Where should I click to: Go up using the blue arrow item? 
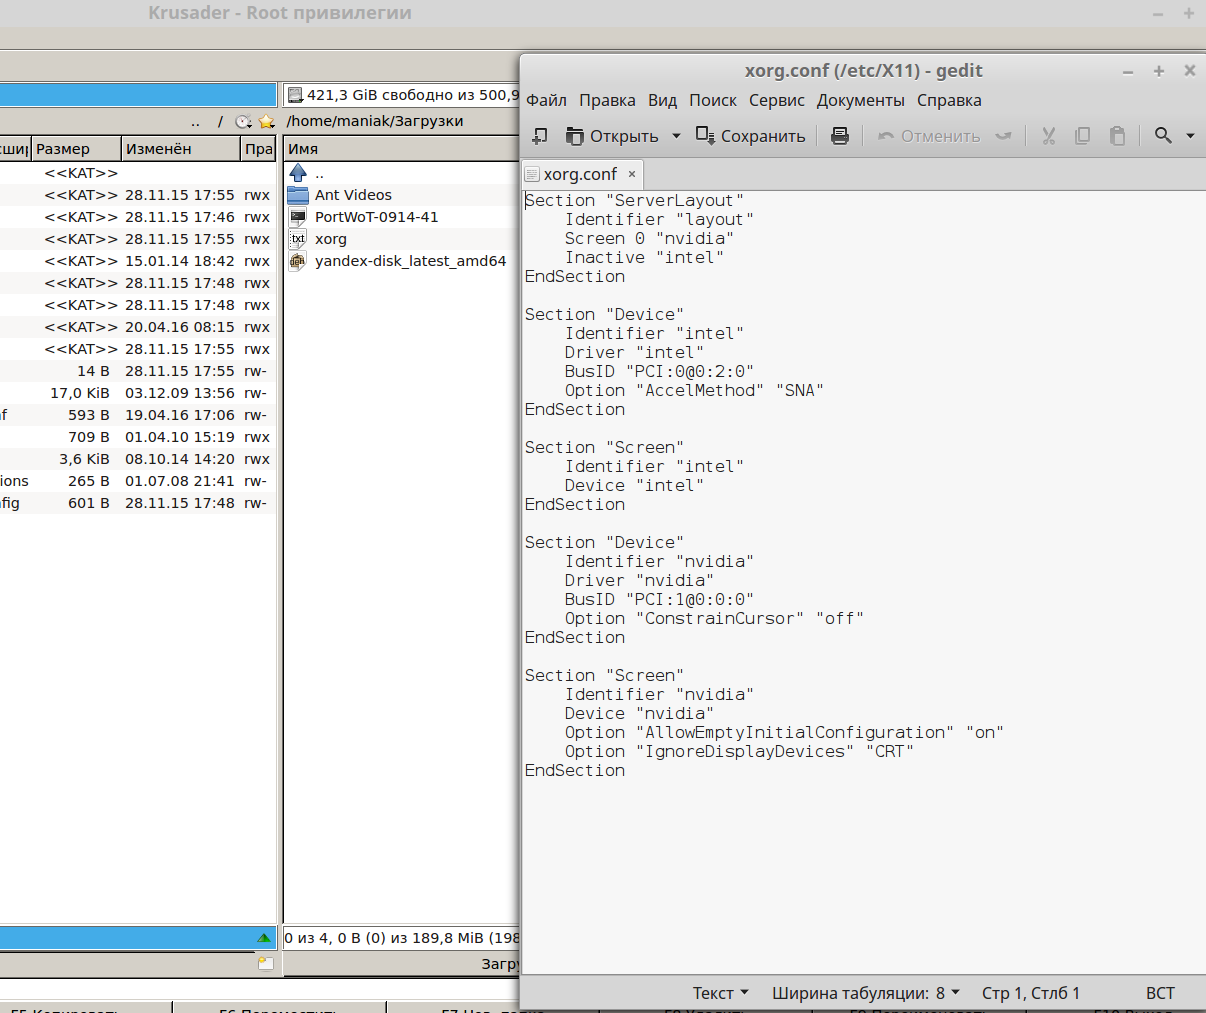tap(298, 173)
